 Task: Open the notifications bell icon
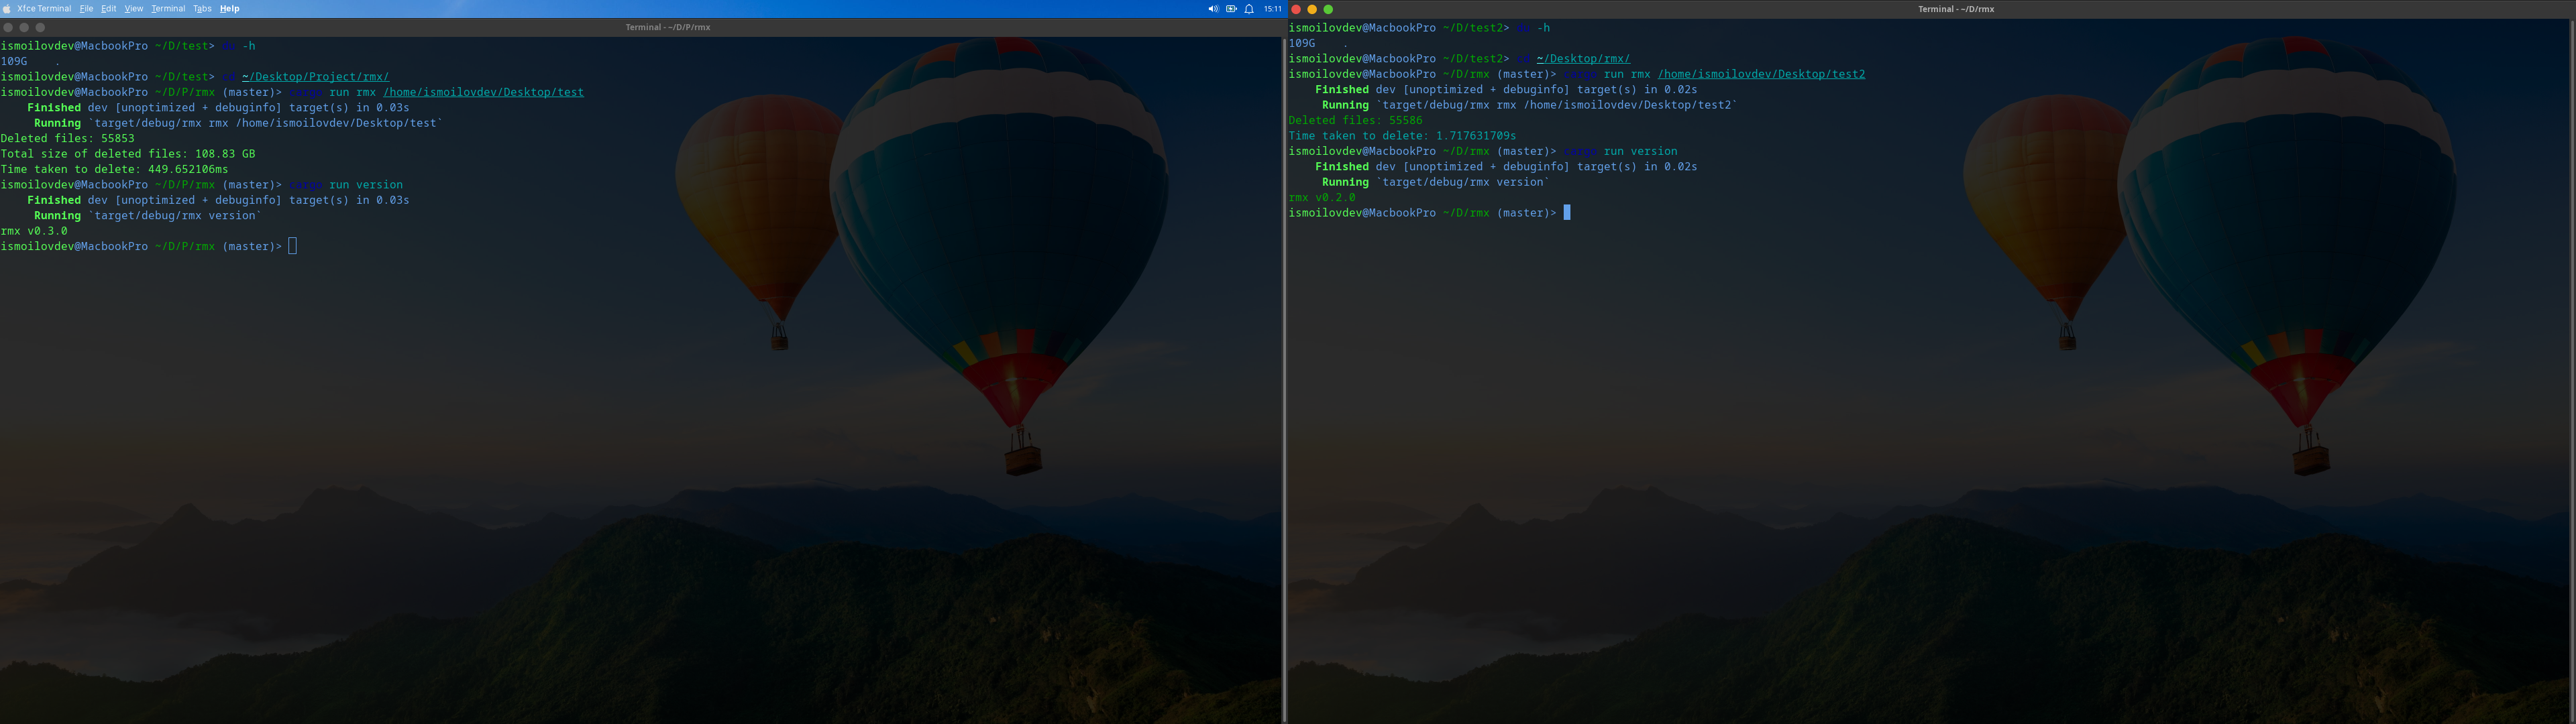[1249, 9]
